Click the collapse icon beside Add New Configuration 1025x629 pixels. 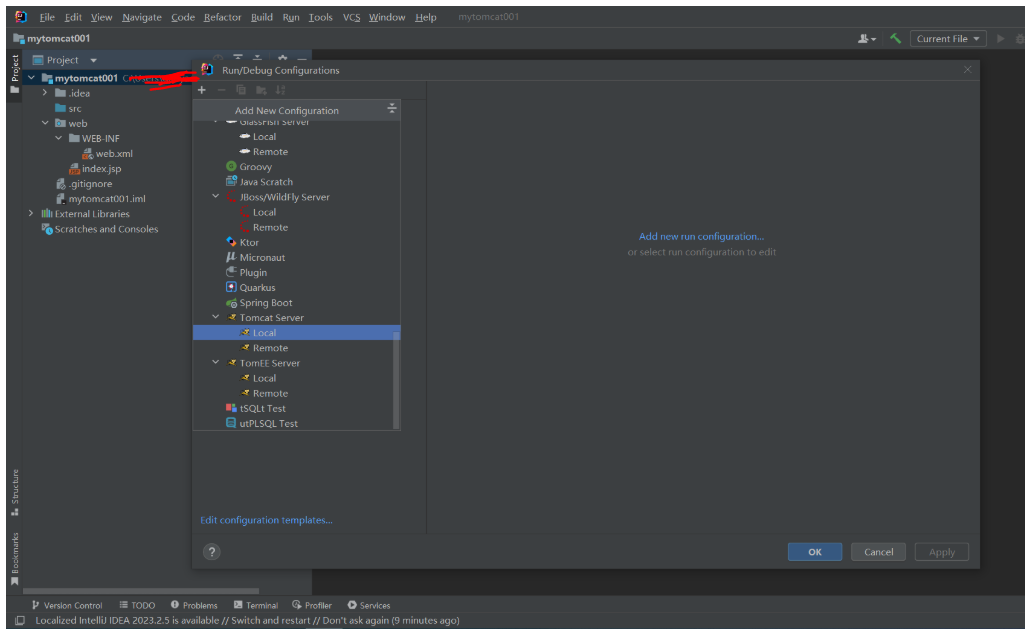coord(392,109)
